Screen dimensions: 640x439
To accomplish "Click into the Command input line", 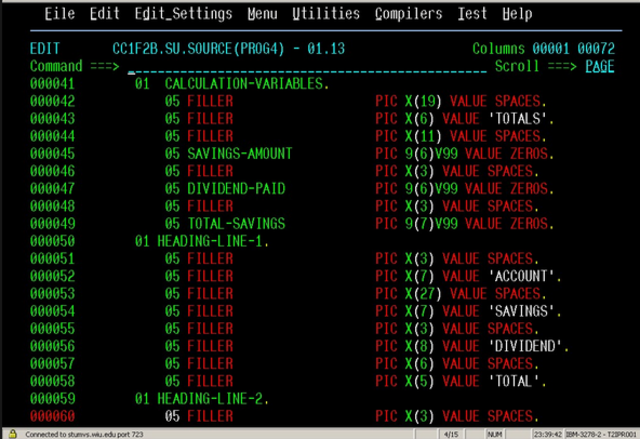I will tap(307, 67).
